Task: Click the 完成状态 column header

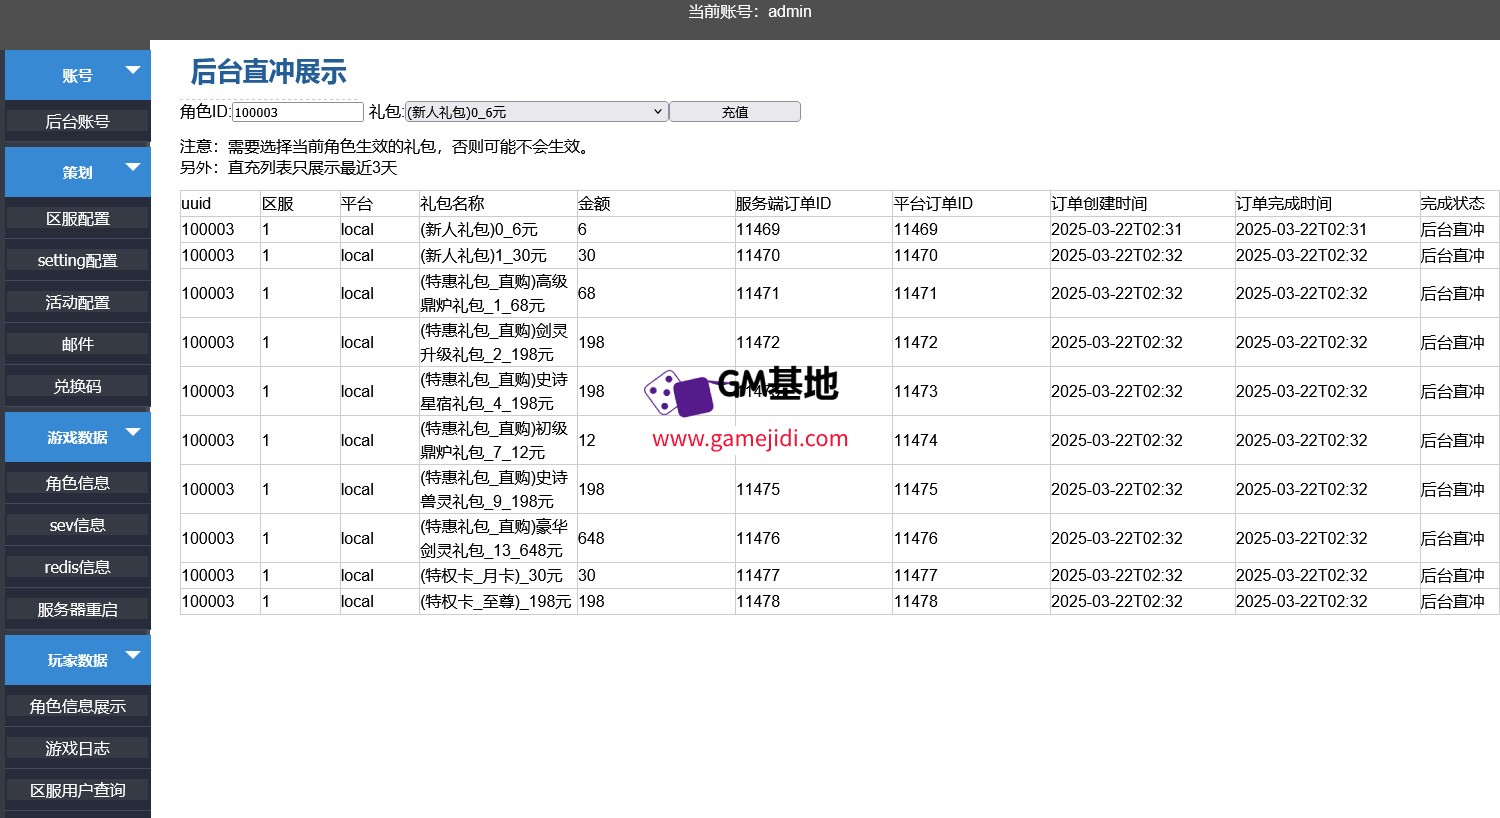Action: [x=1459, y=204]
